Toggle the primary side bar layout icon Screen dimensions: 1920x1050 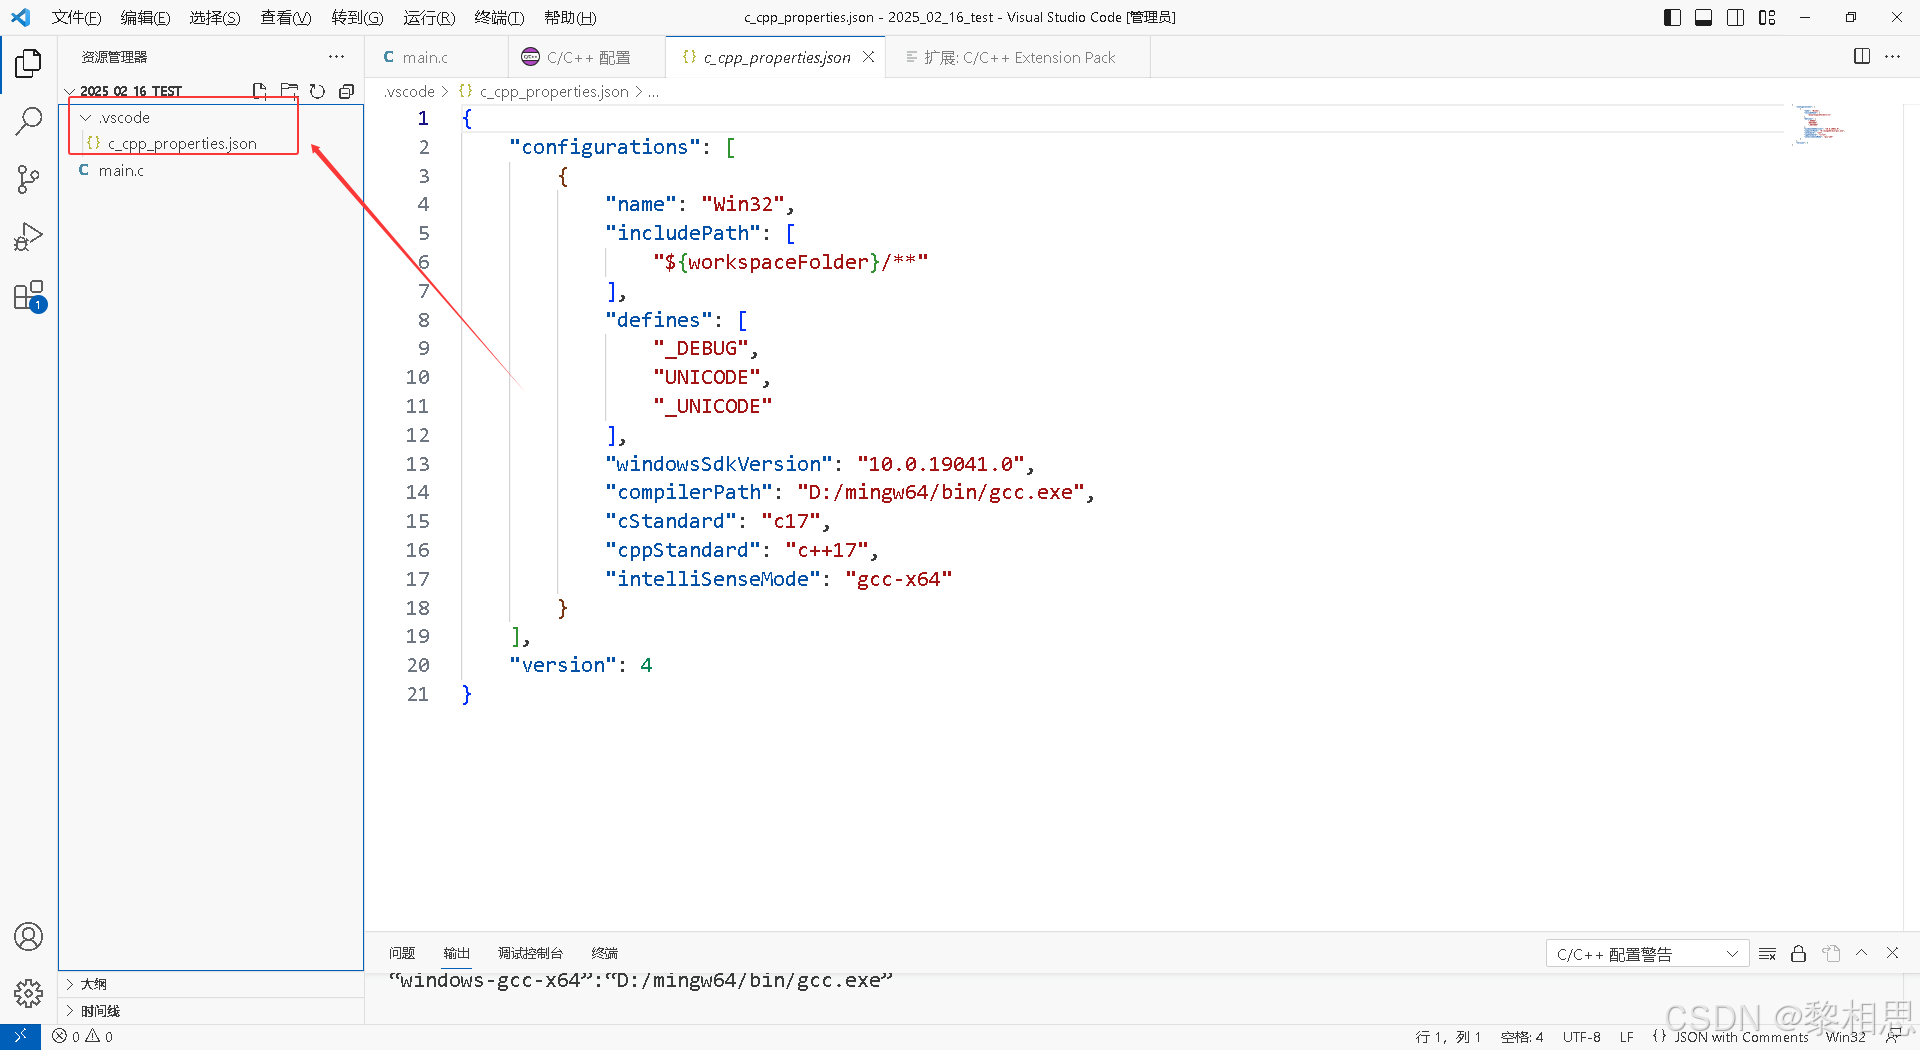click(1672, 17)
